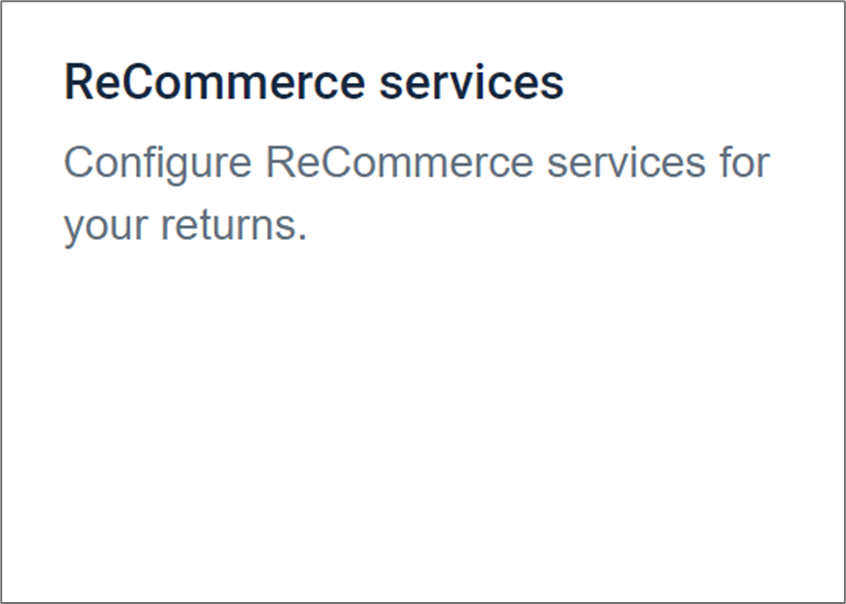This screenshot has height=604, width=846.
Task: Click the capital 'R' starting the card title
Action: tap(77, 83)
